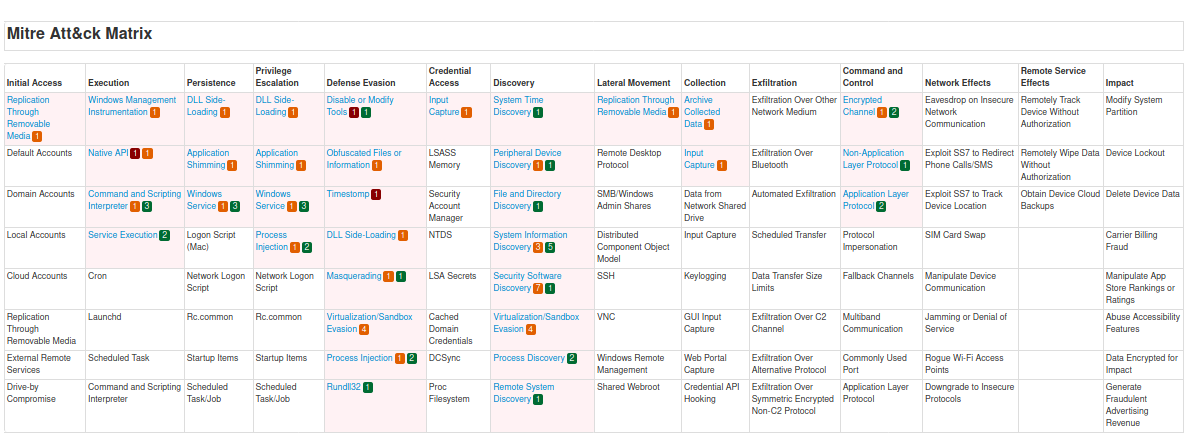Select the Security Account Manager cell
1194x439 pixels.
[458, 207]
